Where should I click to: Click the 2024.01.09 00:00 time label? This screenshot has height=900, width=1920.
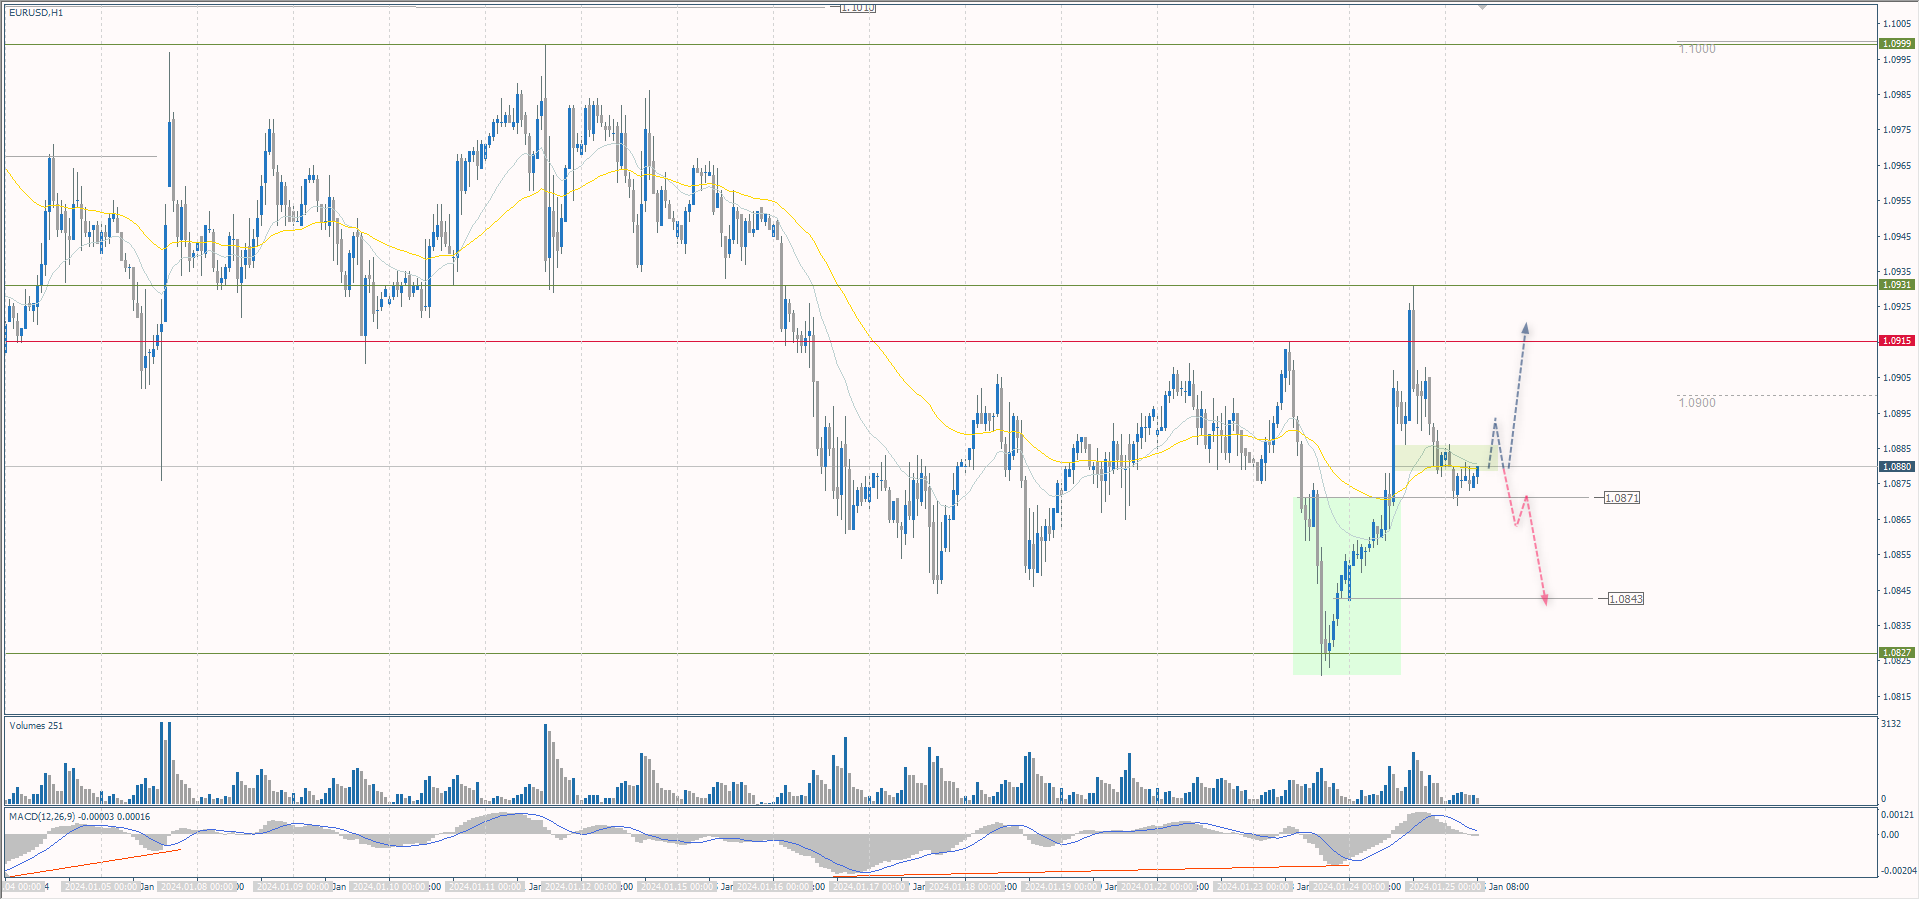click(293, 887)
